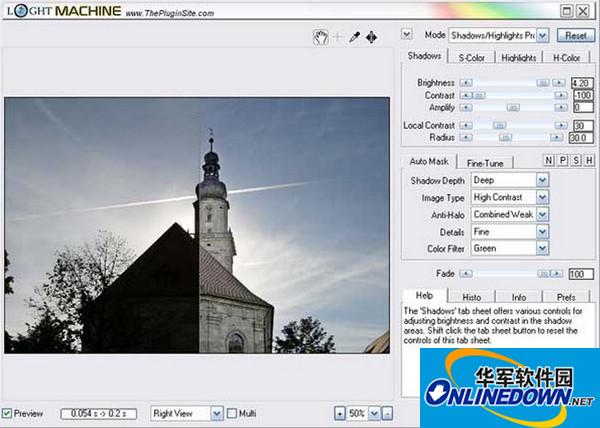The image size is (600, 428).
Task: Select the four-arrow move tool
Action: click(x=372, y=37)
